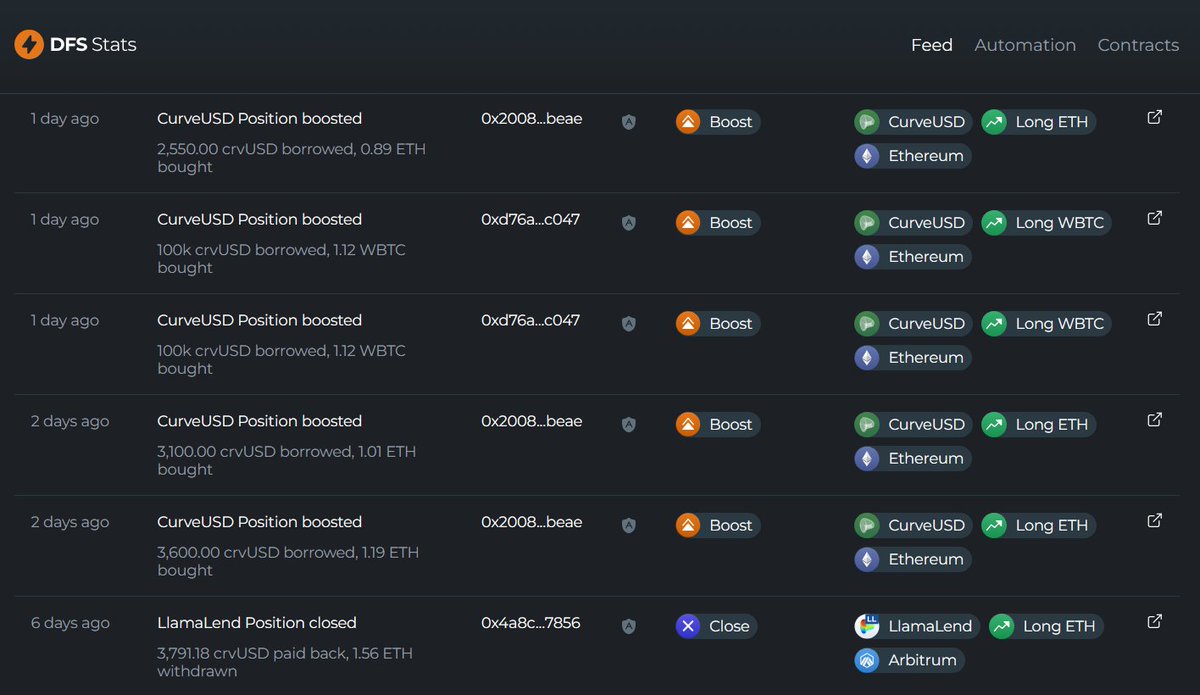Viewport: 1200px width, 695px height.
Task: Click Boost tag in 3,600.00 crvUSD row
Action: (x=718, y=525)
